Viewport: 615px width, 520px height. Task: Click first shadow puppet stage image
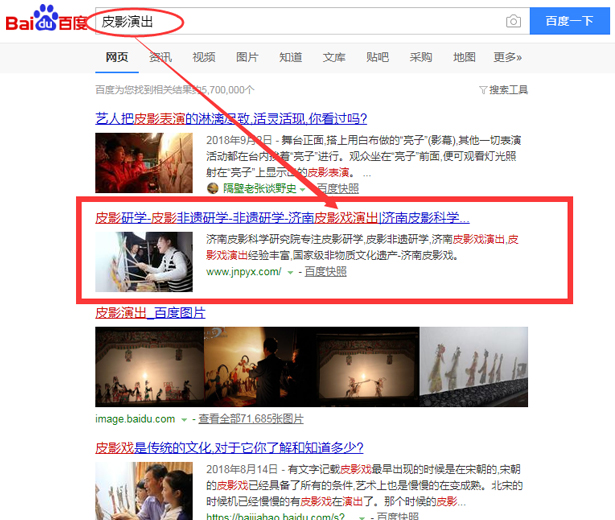(149, 367)
